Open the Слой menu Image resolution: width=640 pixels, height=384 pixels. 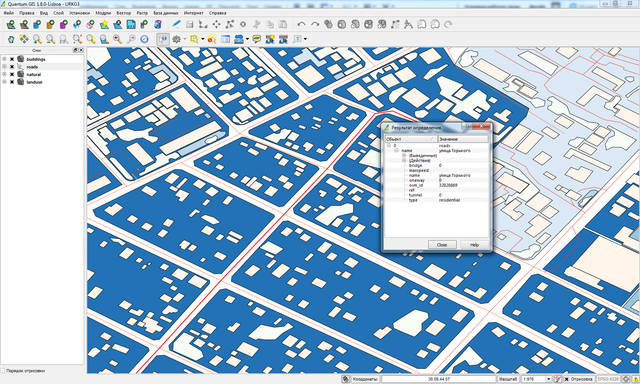(58, 13)
